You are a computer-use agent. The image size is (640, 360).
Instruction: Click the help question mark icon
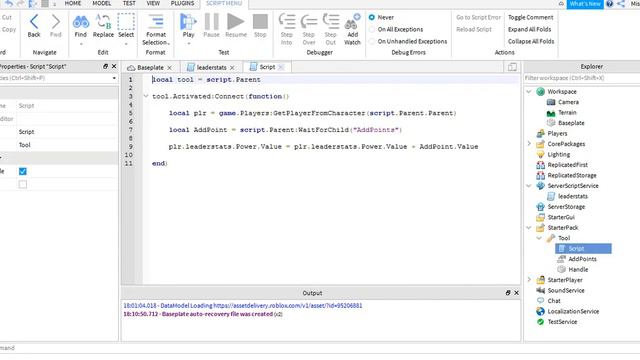[x=609, y=4]
